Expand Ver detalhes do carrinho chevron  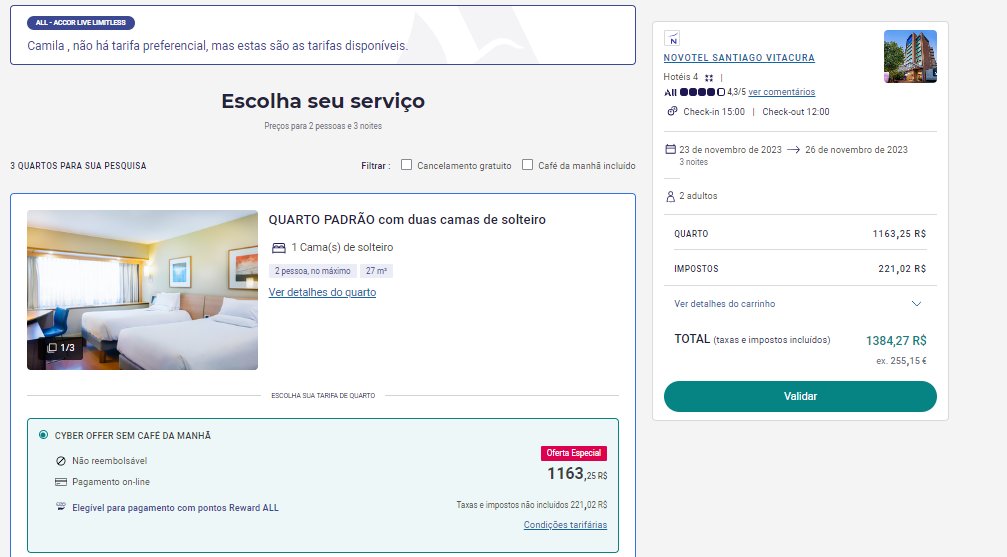[x=916, y=304]
